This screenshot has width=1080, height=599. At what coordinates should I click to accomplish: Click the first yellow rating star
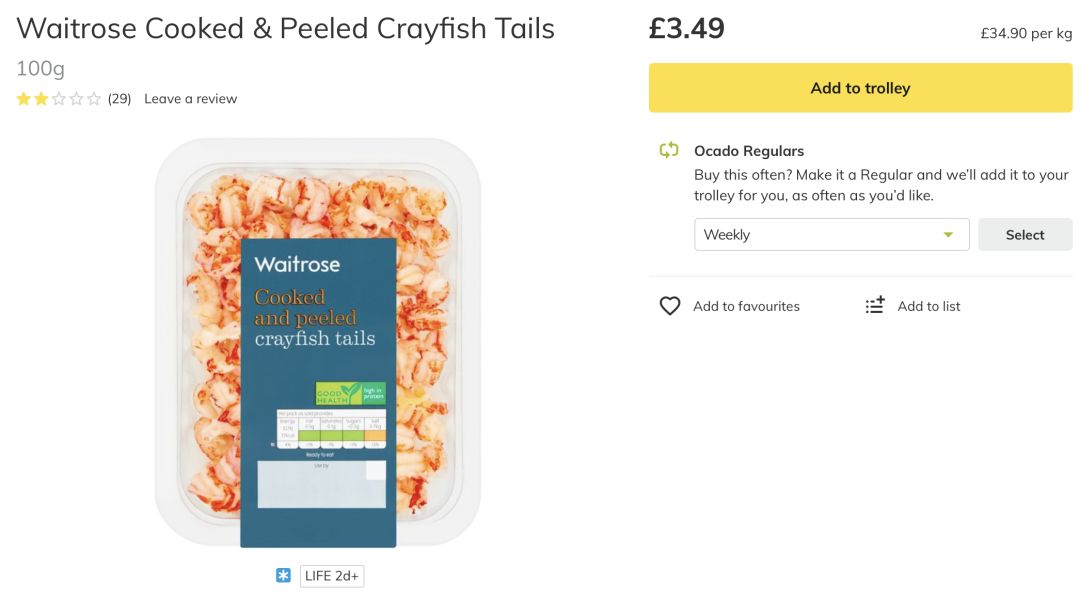pyautogui.click(x=23, y=99)
